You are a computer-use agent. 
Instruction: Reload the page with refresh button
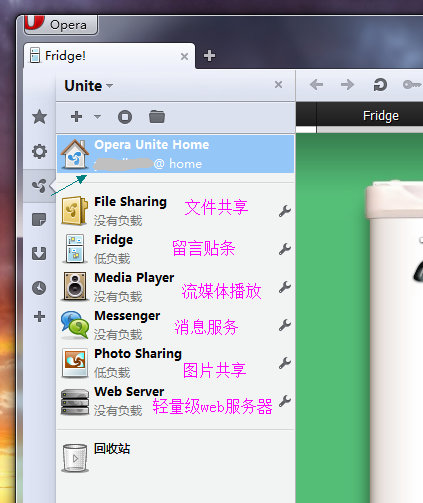pos(380,85)
